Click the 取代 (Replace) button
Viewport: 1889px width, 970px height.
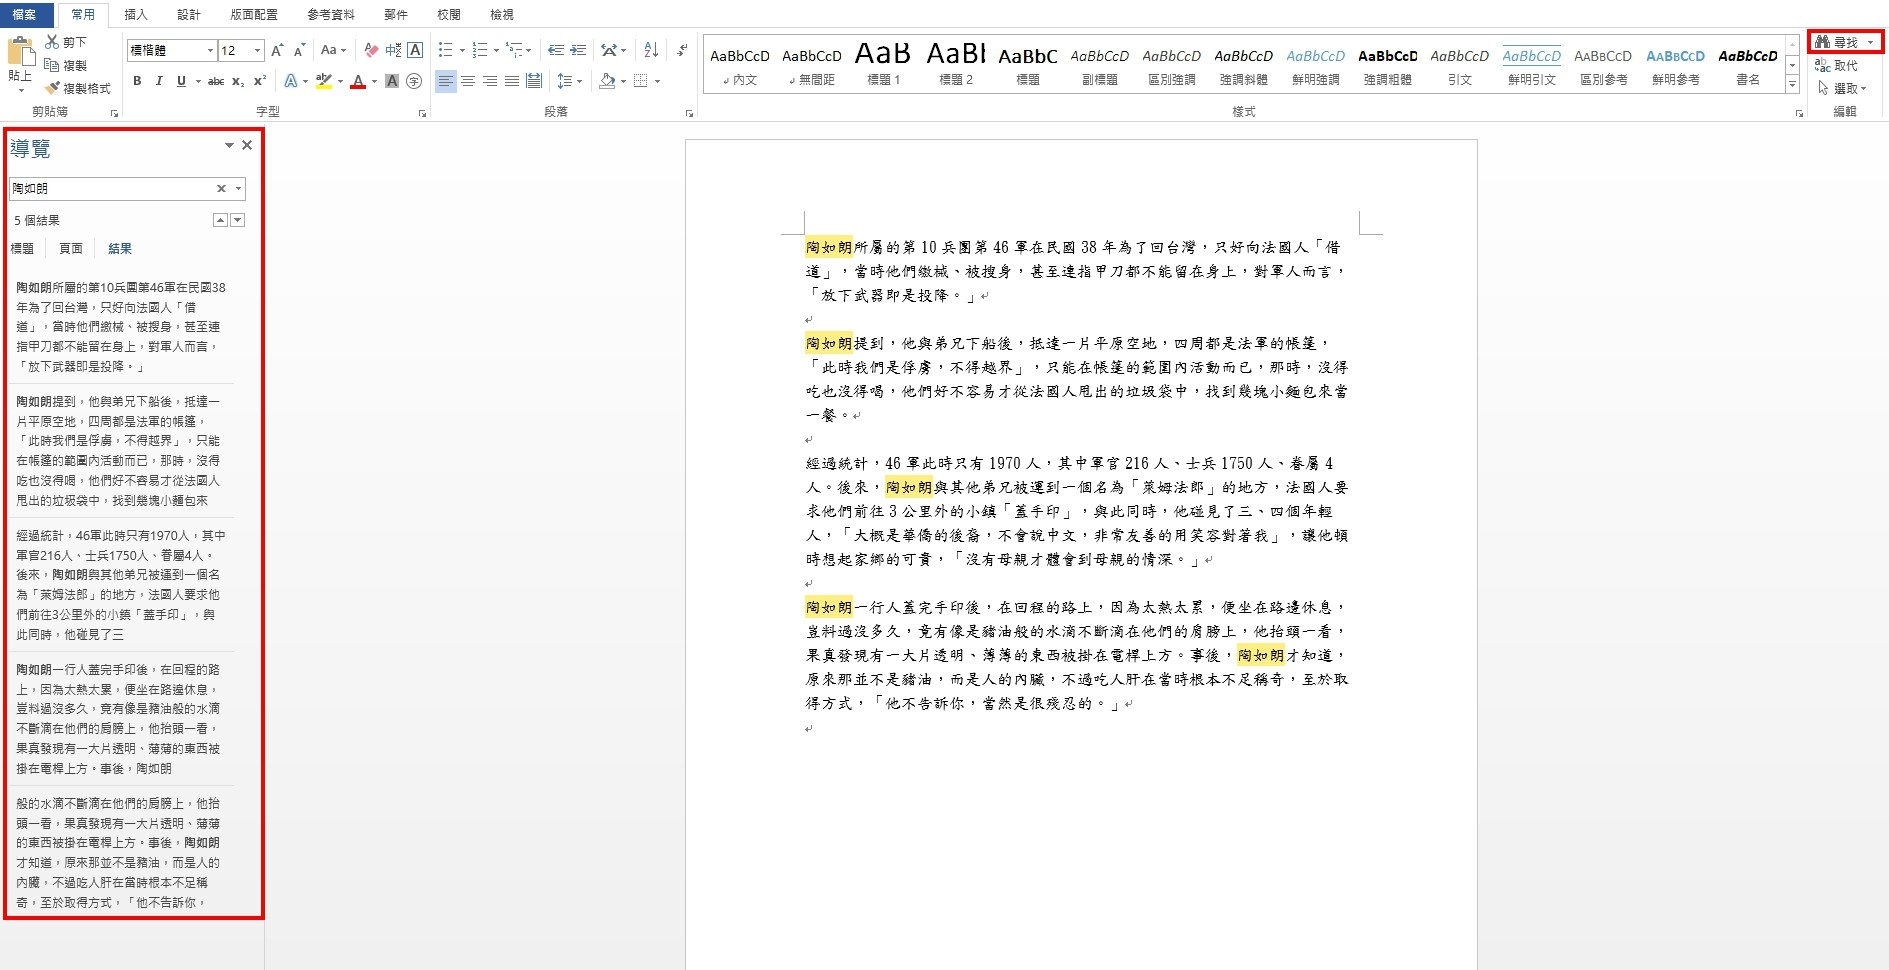point(1837,65)
